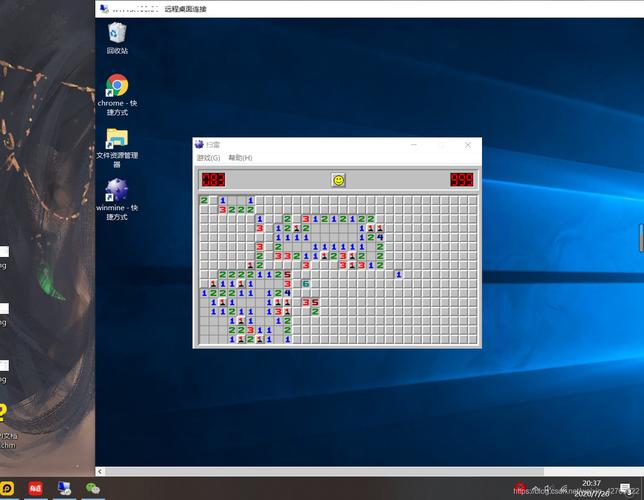Select the remote desktop taskbar icon
Viewport: 644px width, 500px height.
click(64, 488)
